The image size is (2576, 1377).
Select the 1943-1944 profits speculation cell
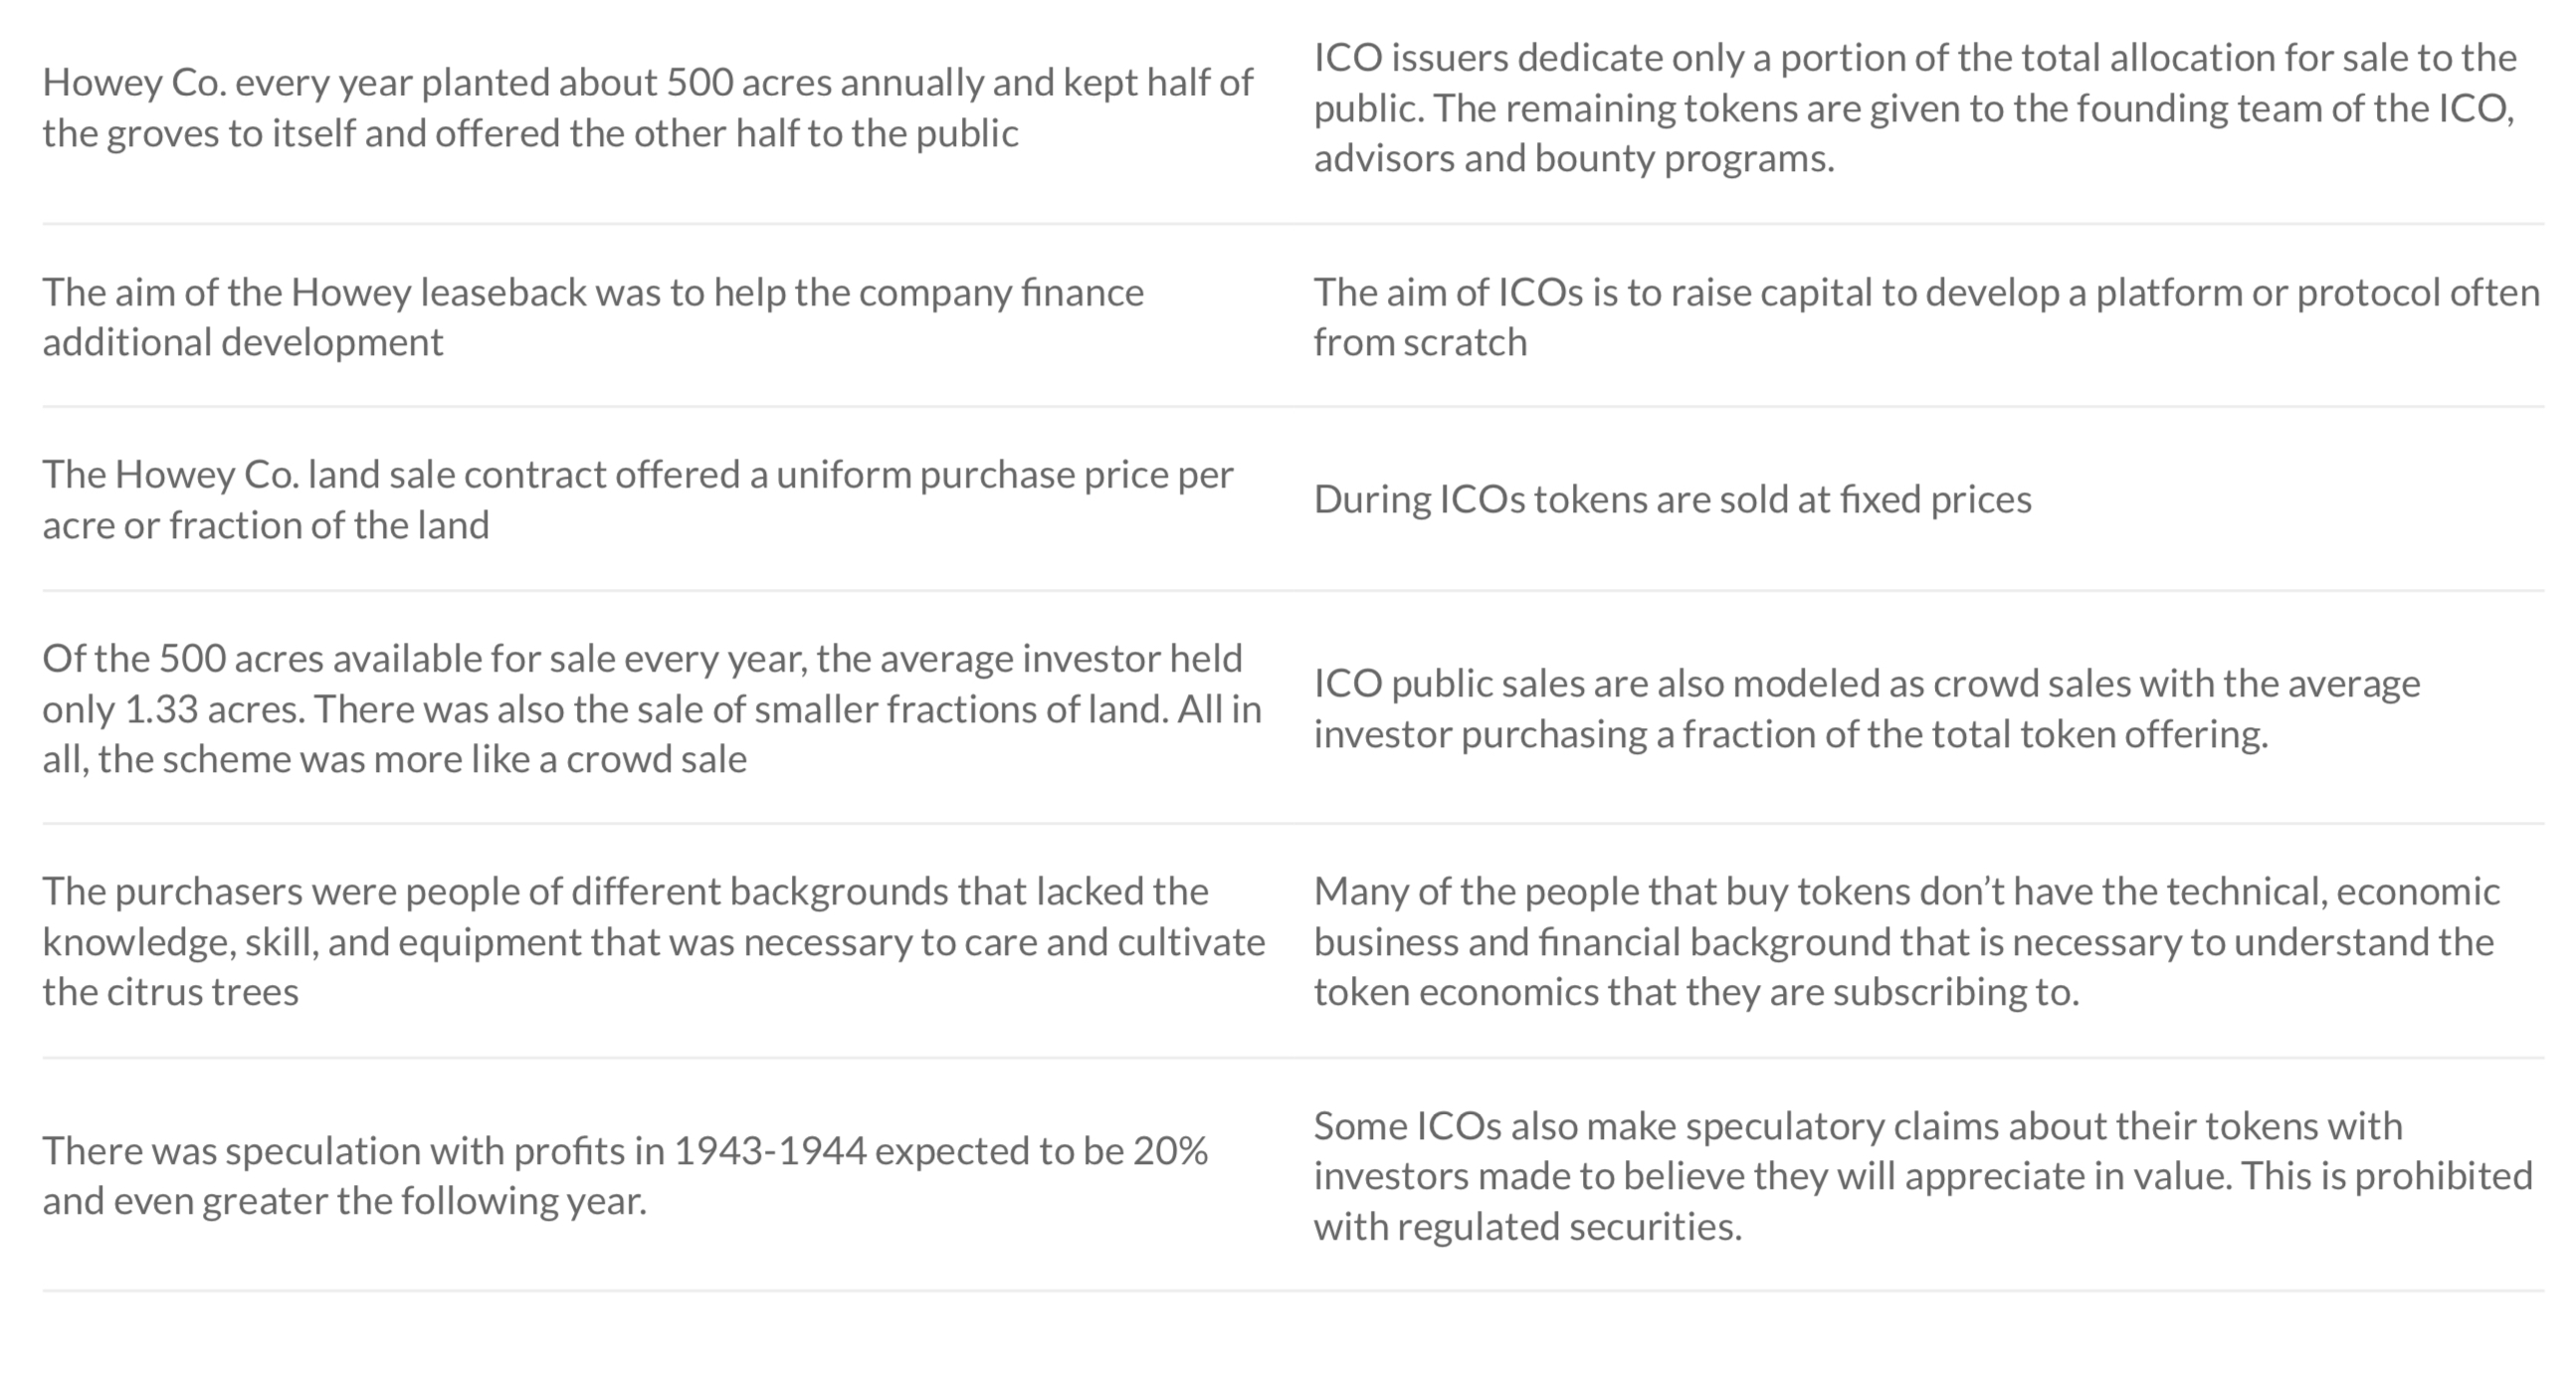click(x=625, y=1175)
